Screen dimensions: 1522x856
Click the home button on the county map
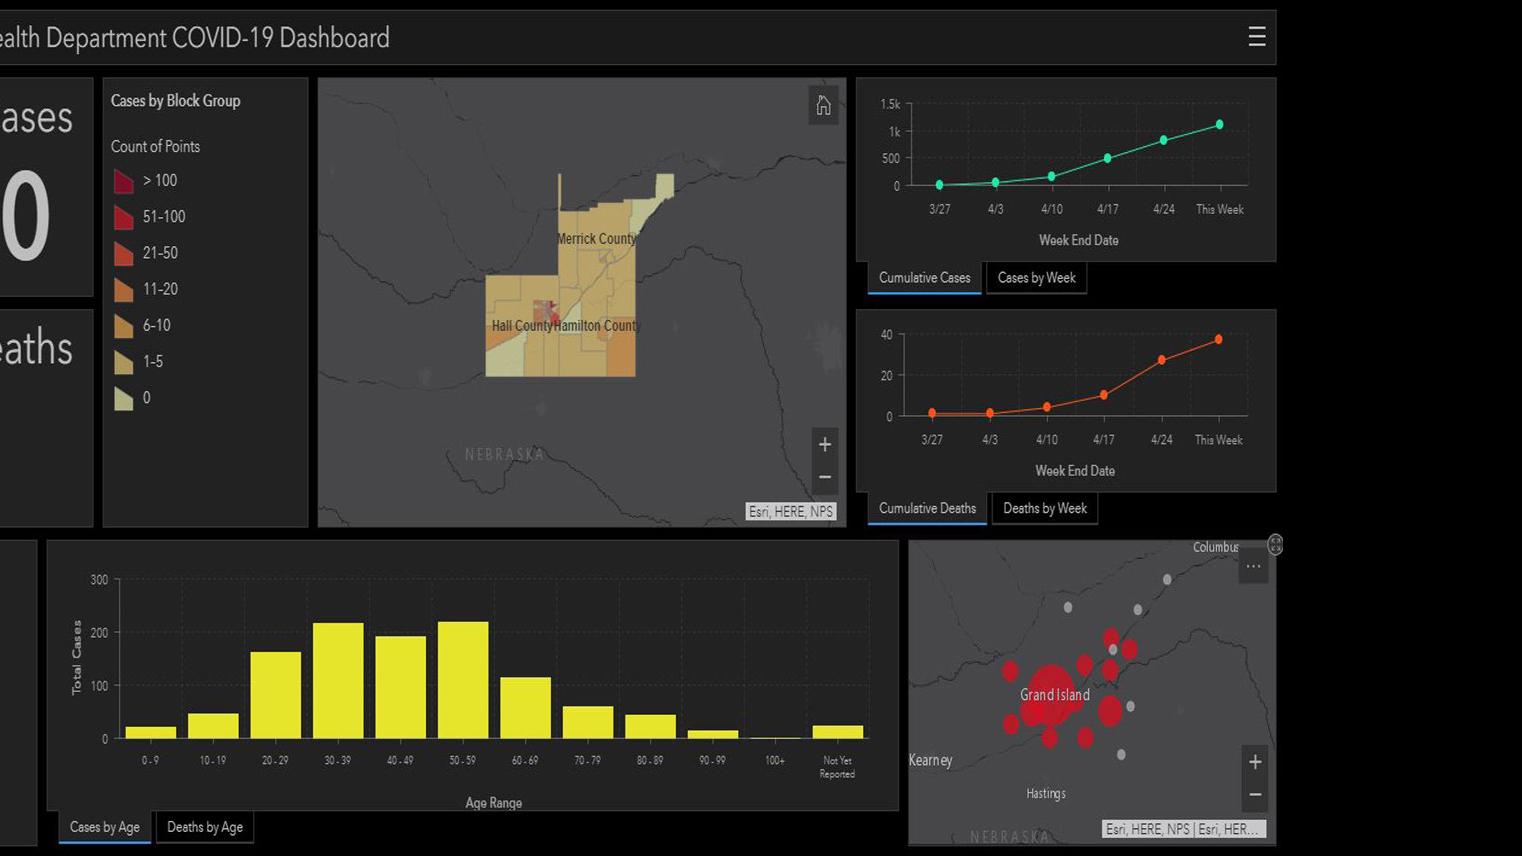click(x=823, y=106)
